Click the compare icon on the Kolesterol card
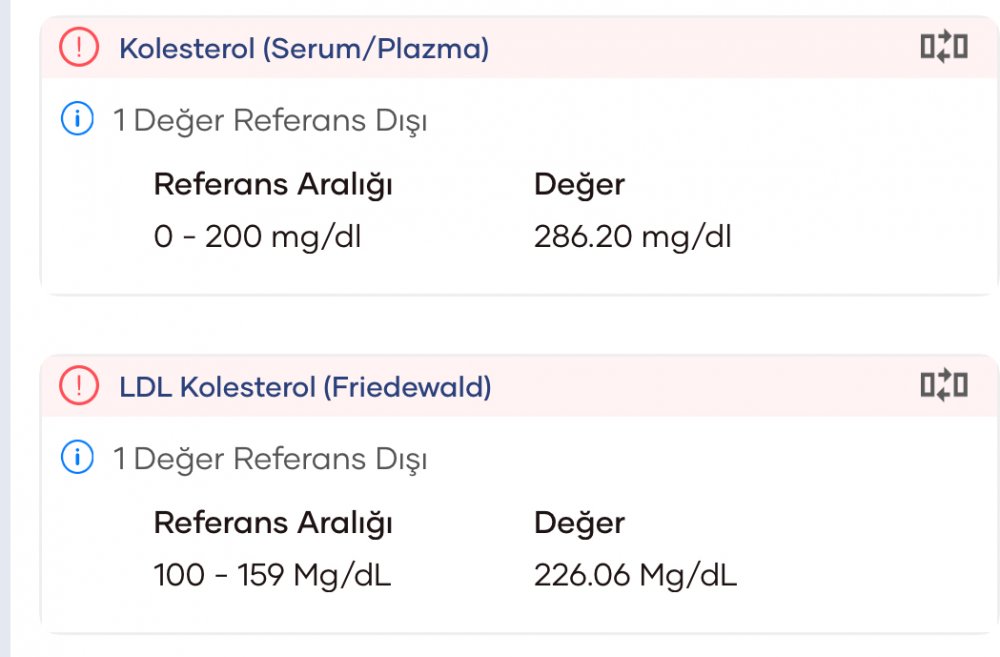This screenshot has height=657, width=1000. (x=944, y=47)
